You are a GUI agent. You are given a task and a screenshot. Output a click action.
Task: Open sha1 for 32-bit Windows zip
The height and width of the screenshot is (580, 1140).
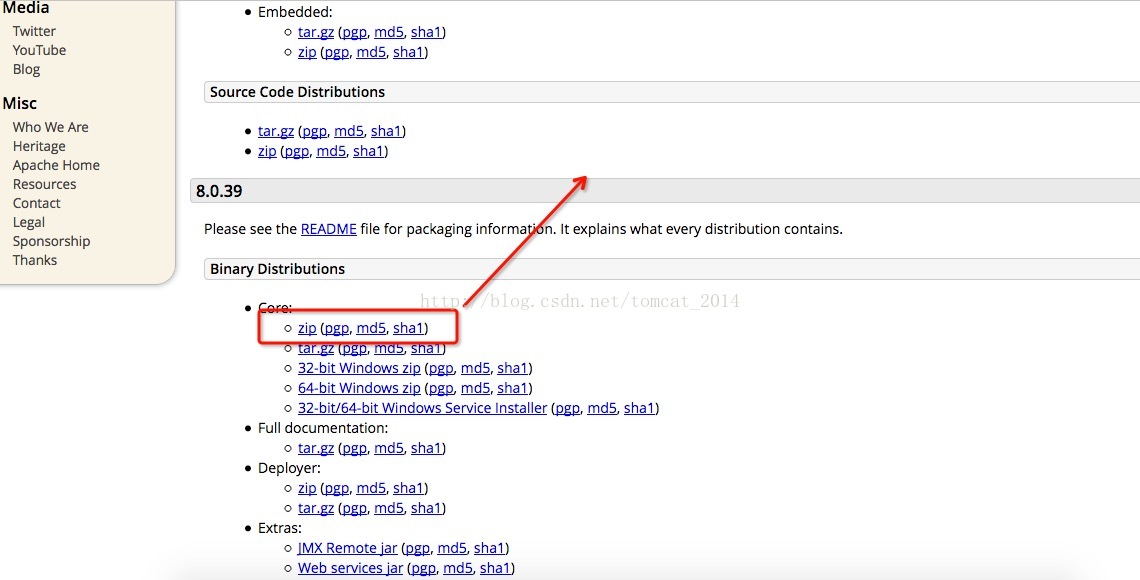pos(513,368)
